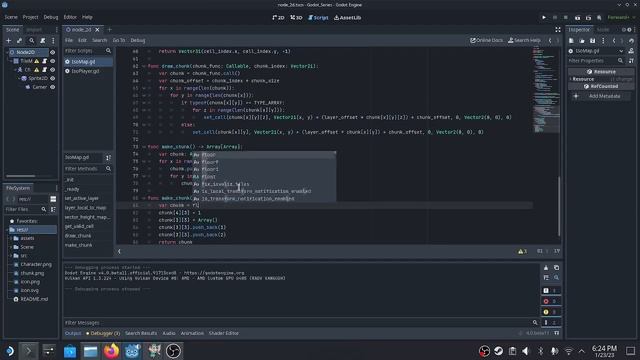Switch to the 2D workspace
This screenshot has width=640, height=360.
coord(278,18)
